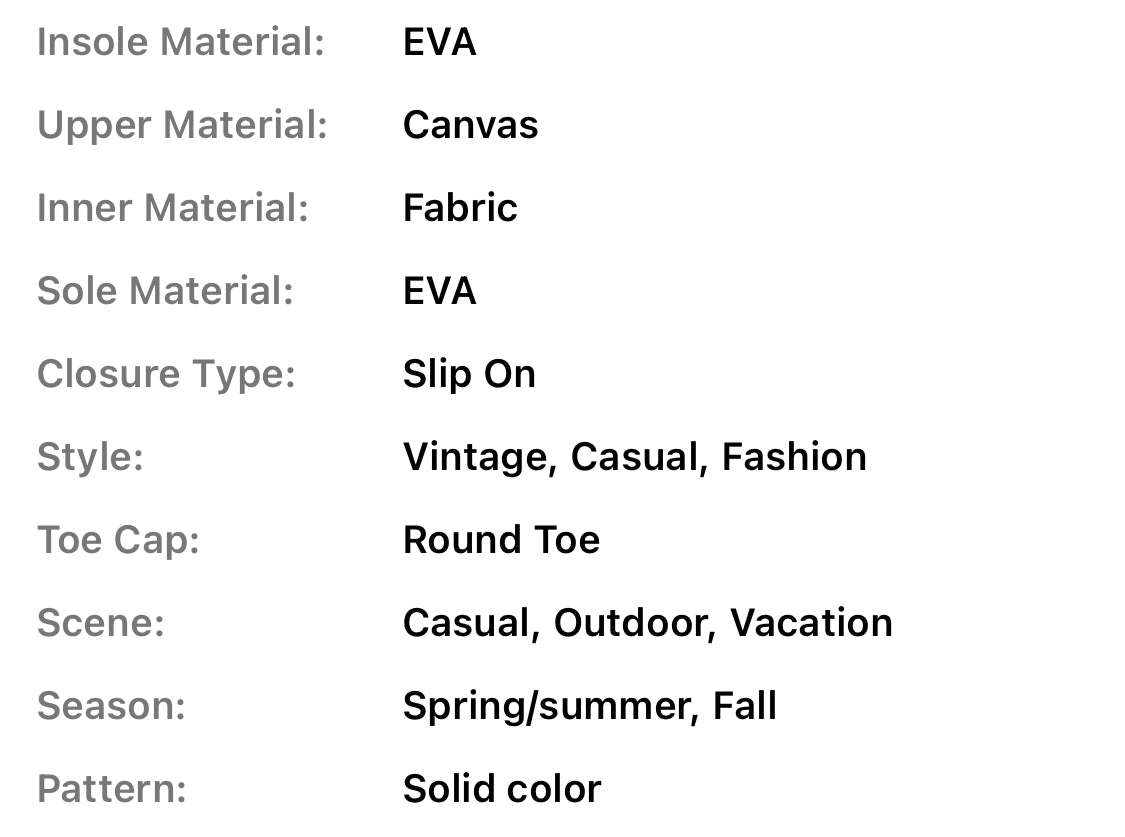Image resolution: width=1125 pixels, height=837 pixels.
Task: Select the Round Toe value
Action: (501, 540)
